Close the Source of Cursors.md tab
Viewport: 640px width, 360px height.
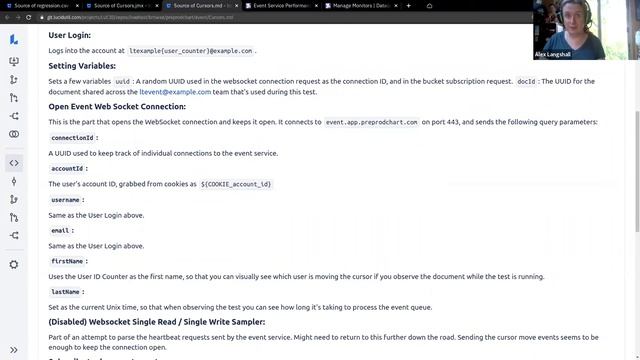tap(237, 6)
